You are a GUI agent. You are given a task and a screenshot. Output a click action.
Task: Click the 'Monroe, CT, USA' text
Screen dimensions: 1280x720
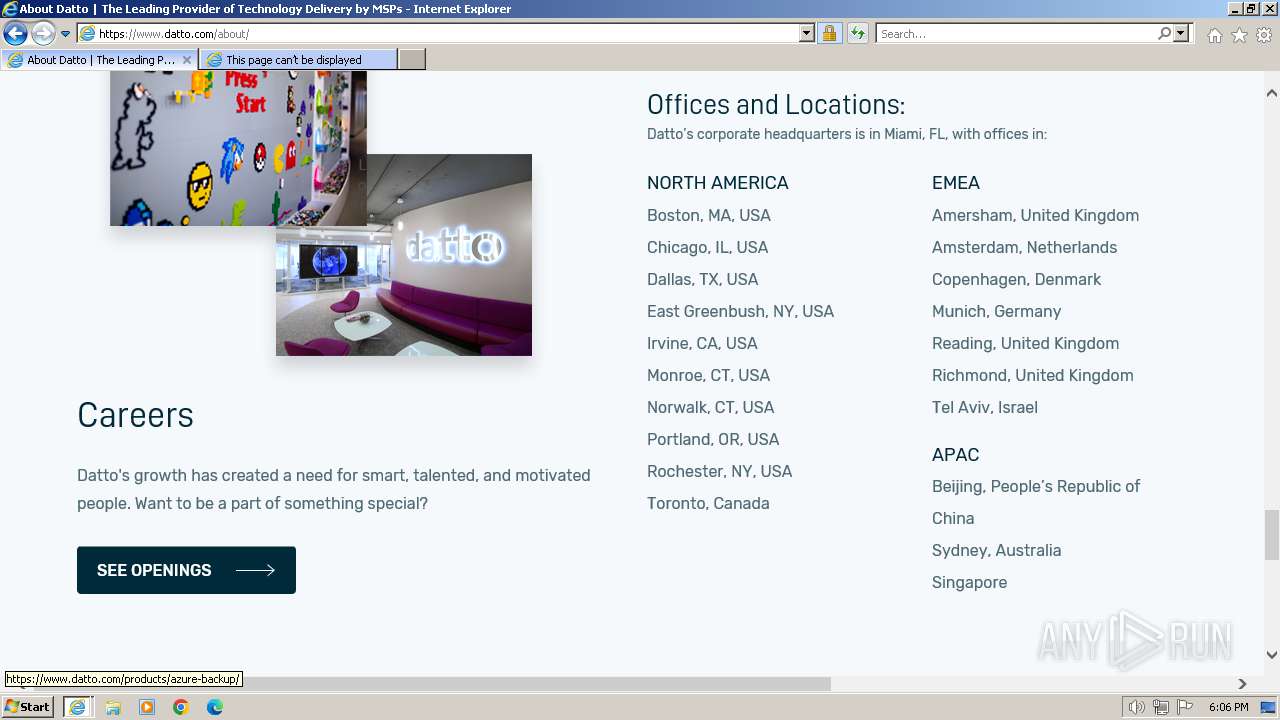click(708, 375)
